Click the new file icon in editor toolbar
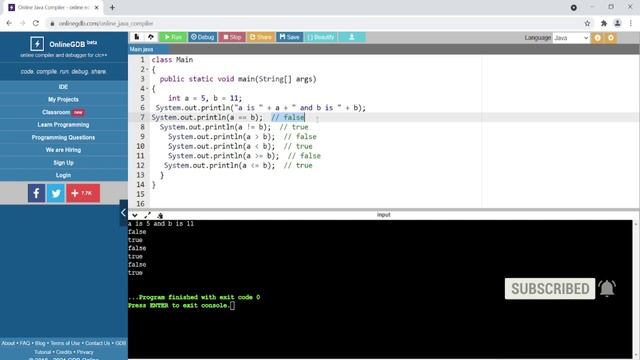This screenshot has width=640, height=360. click(137, 37)
